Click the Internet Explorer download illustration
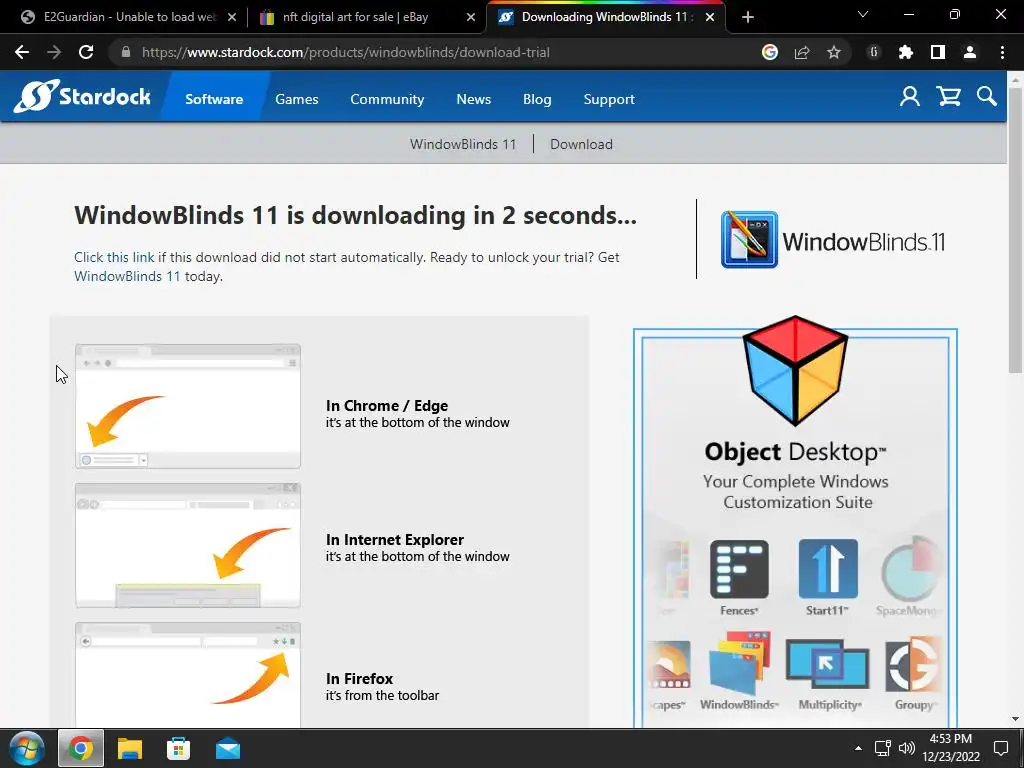The height and width of the screenshot is (768, 1024). [x=188, y=546]
